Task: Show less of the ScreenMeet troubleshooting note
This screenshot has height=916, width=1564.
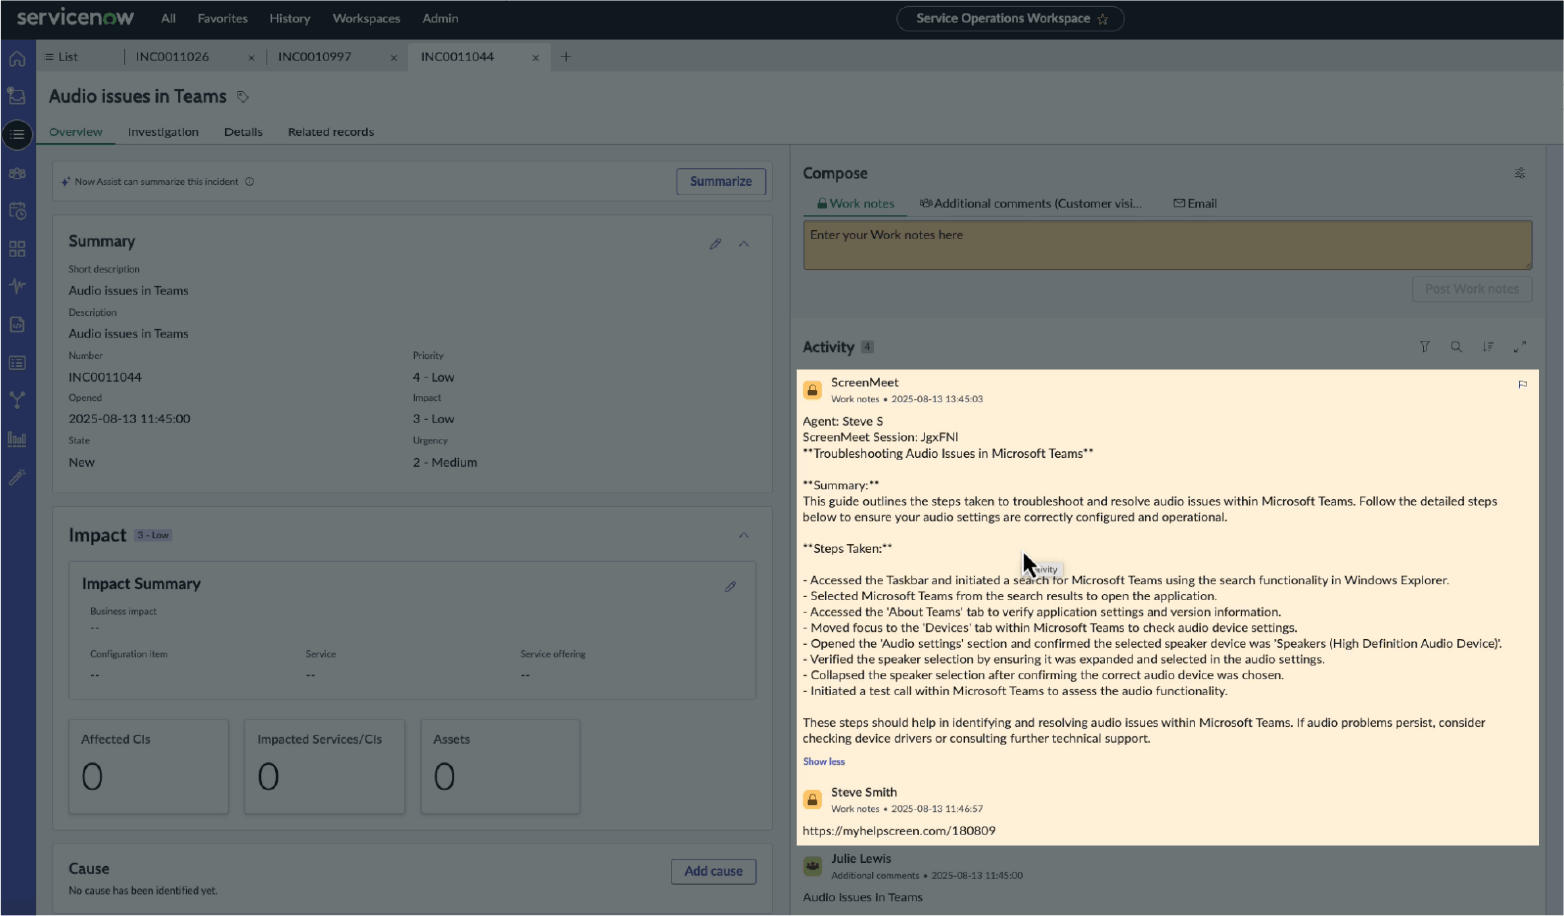Action: pos(823,761)
